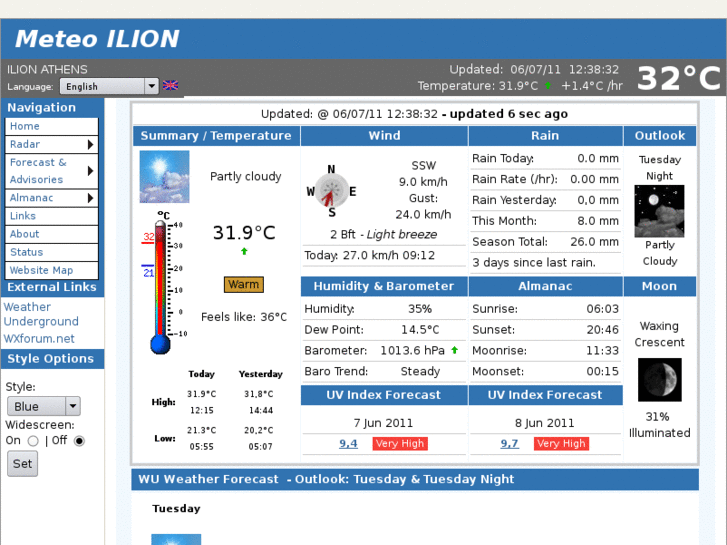This screenshot has width=727, height=545.
Task: Open Weather Underground external link
Action: click(41, 314)
